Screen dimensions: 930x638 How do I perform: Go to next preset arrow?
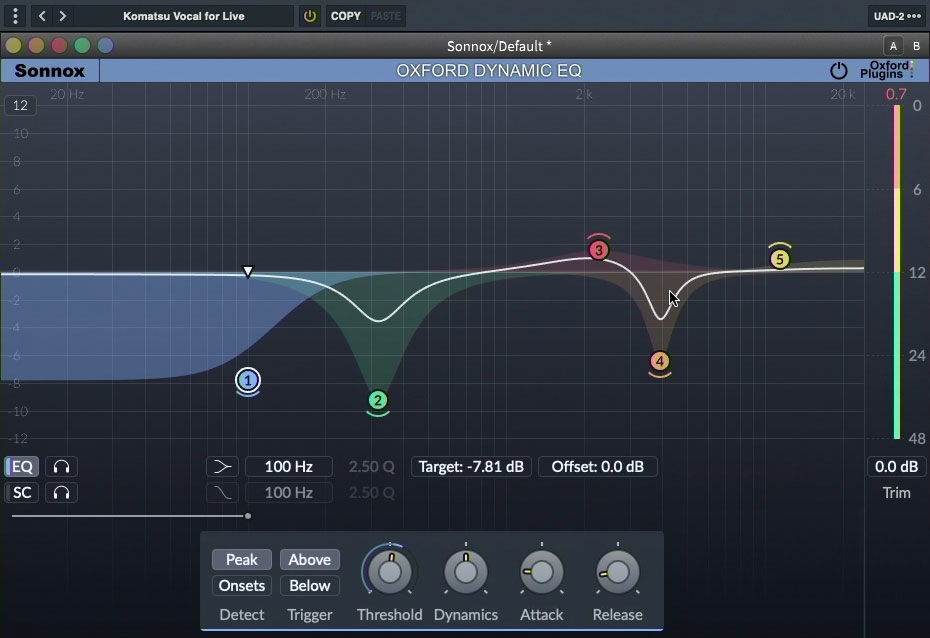pos(62,16)
